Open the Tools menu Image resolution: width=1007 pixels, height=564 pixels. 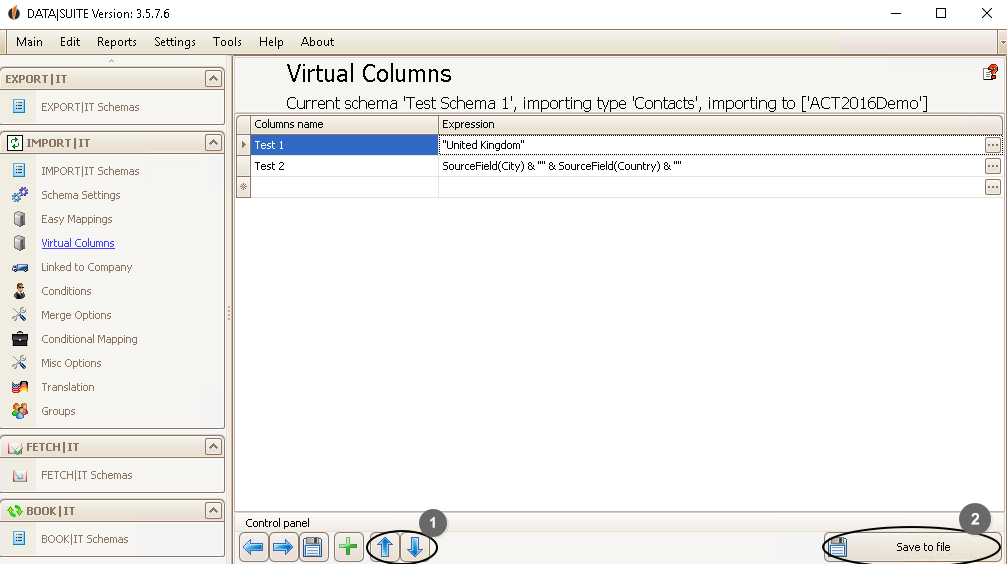tap(227, 42)
